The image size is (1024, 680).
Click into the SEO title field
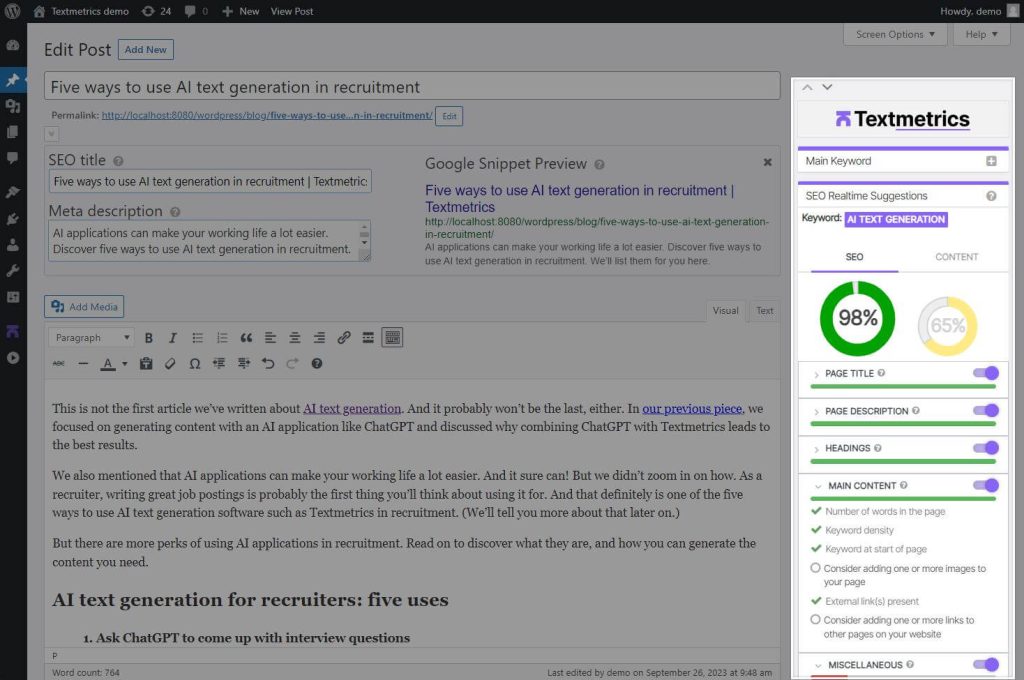pyautogui.click(x=210, y=182)
